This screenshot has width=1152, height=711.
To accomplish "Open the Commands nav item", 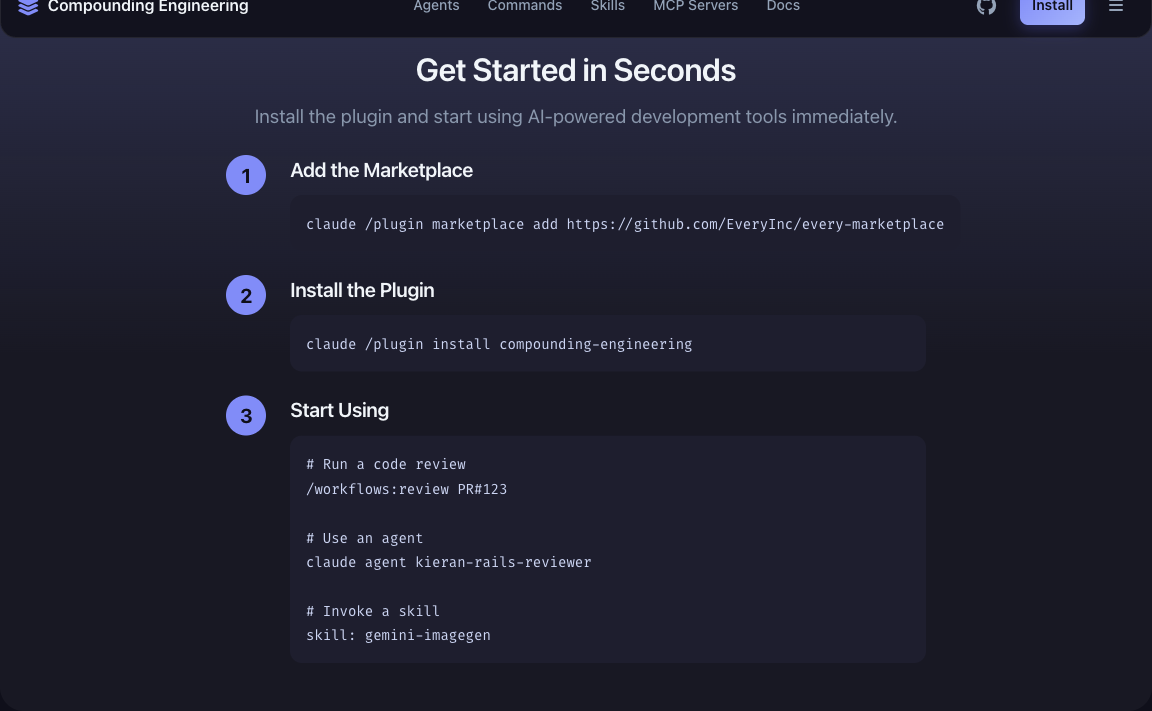I will (x=525, y=7).
